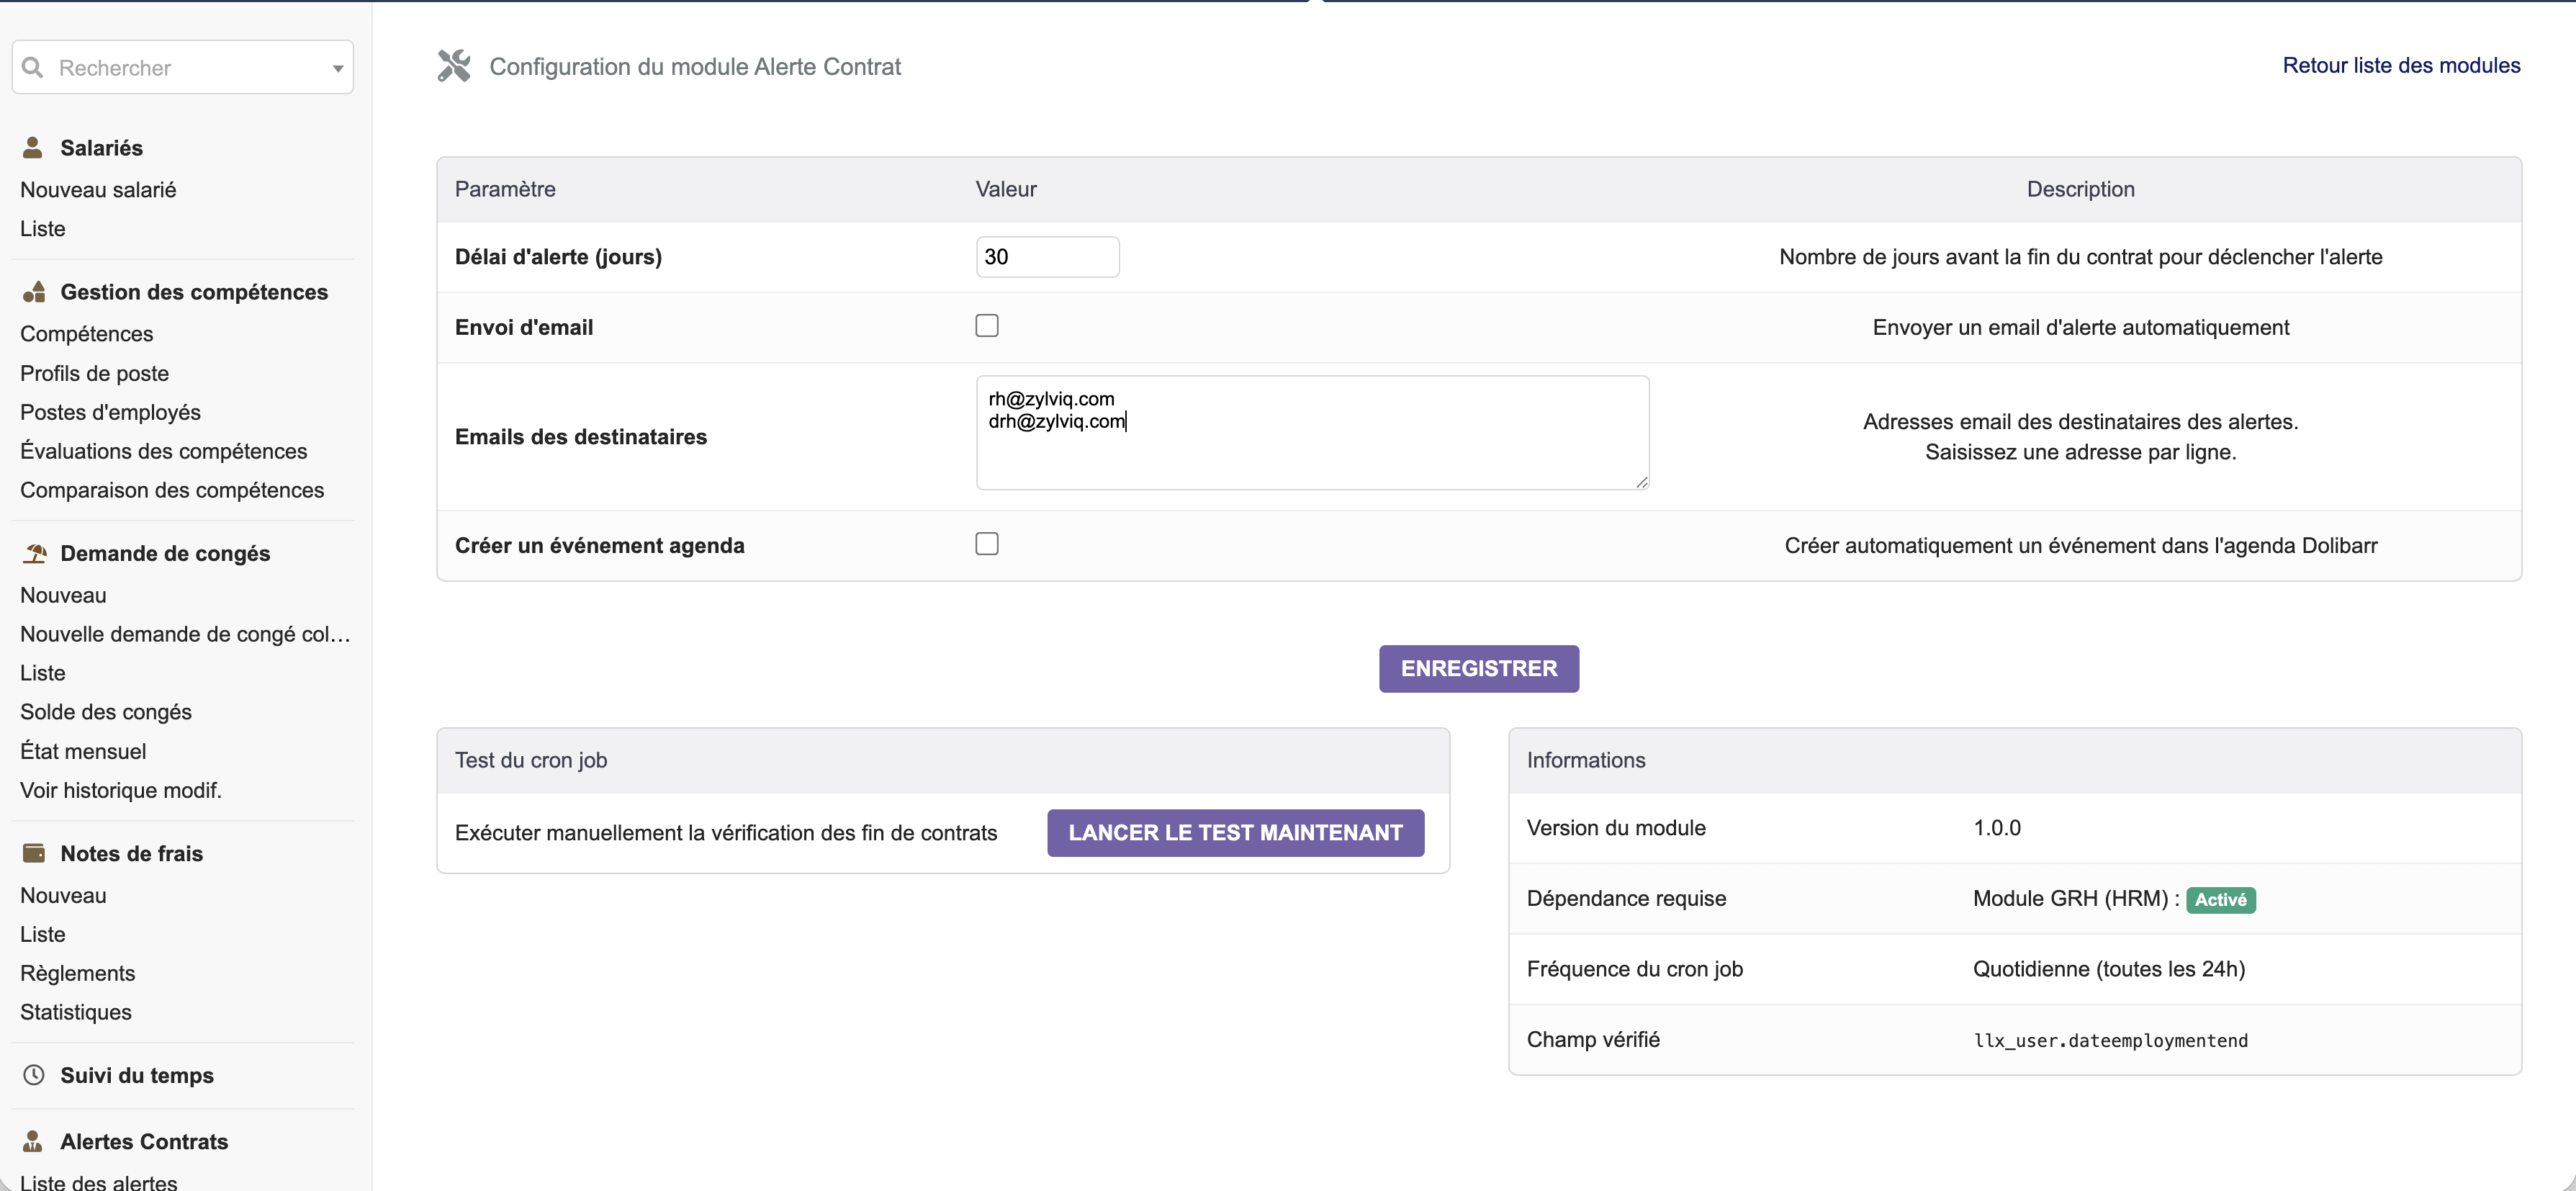2576x1191 pixels.
Task: Enable the Envoi d'email checkbox
Action: pos(987,326)
